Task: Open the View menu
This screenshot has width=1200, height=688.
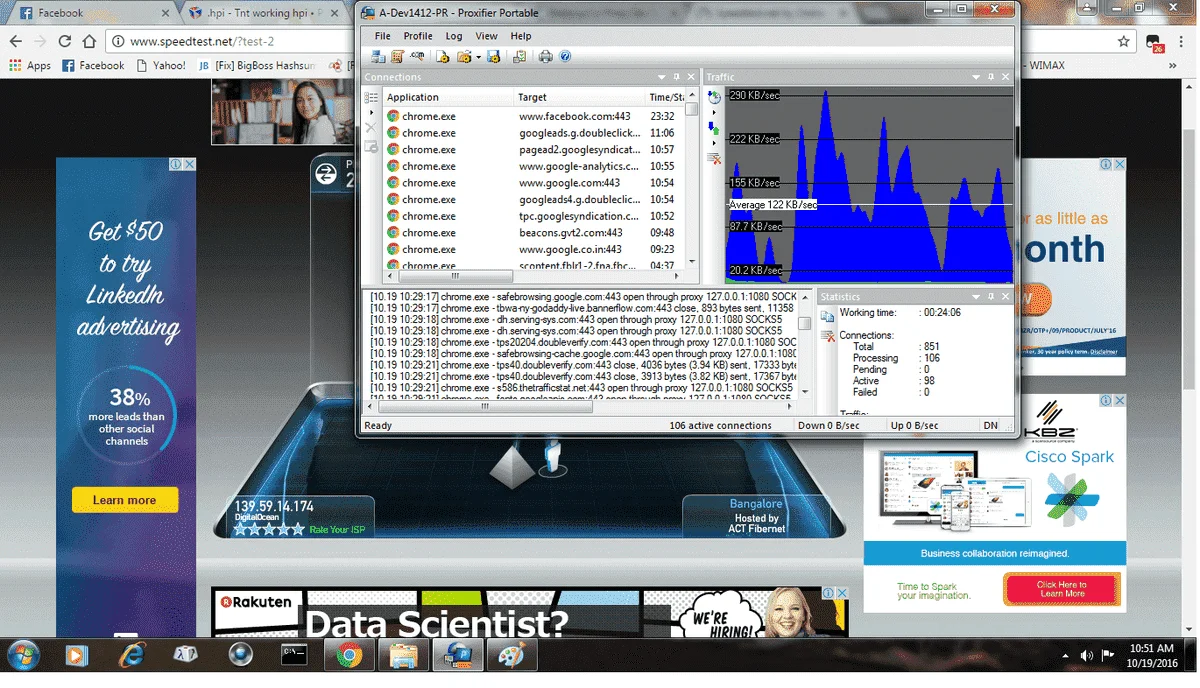Action: click(486, 36)
